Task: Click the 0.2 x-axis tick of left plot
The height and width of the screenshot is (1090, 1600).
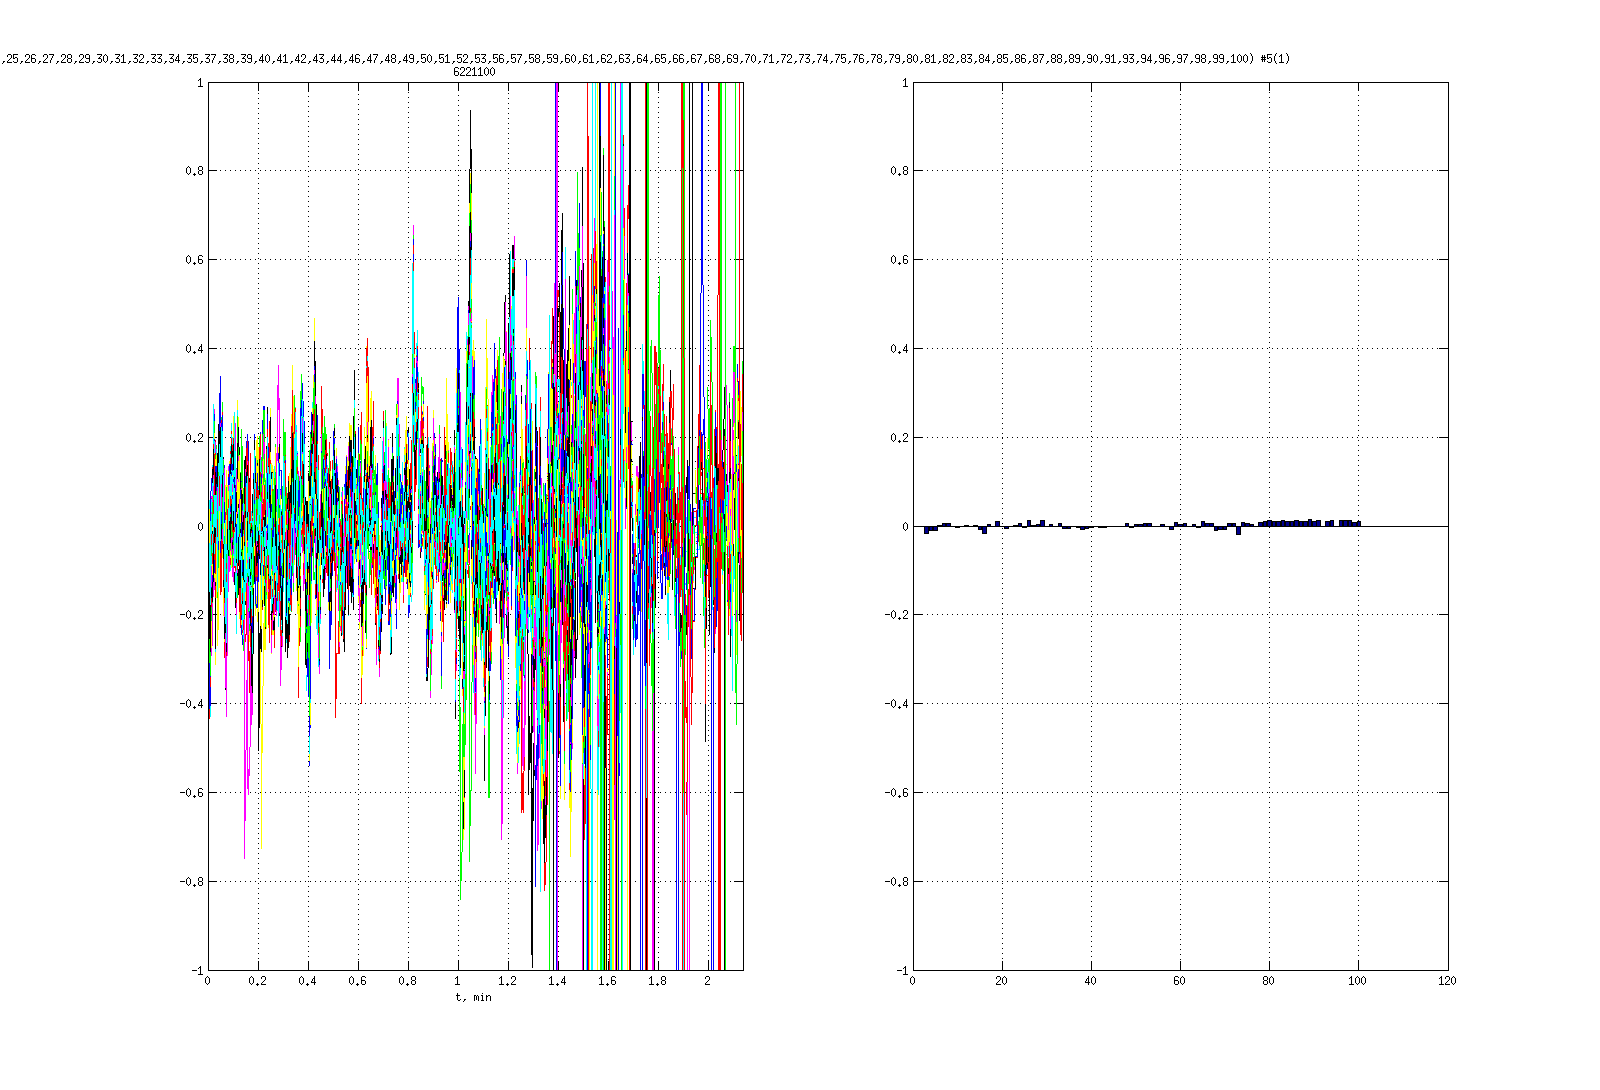Action: click(257, 981)
